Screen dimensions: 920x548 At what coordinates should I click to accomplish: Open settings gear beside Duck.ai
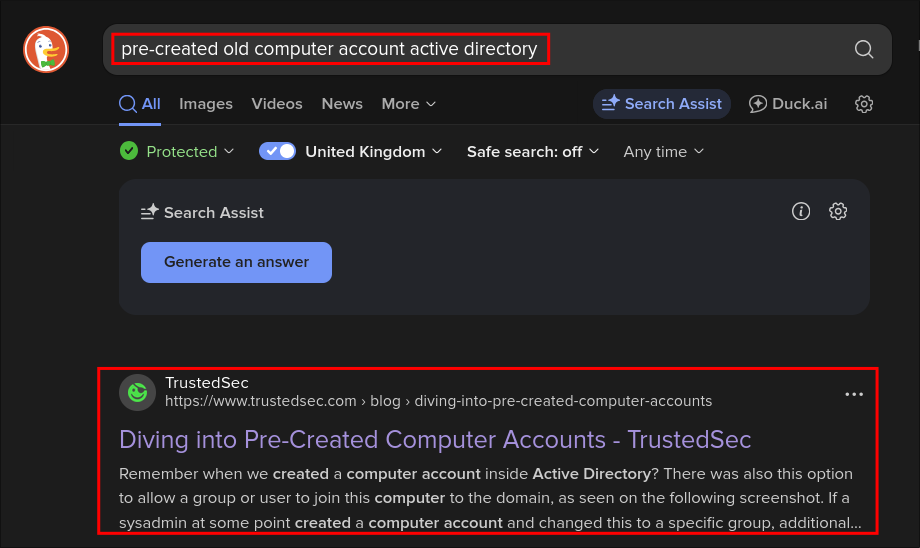tap(864, 104)
